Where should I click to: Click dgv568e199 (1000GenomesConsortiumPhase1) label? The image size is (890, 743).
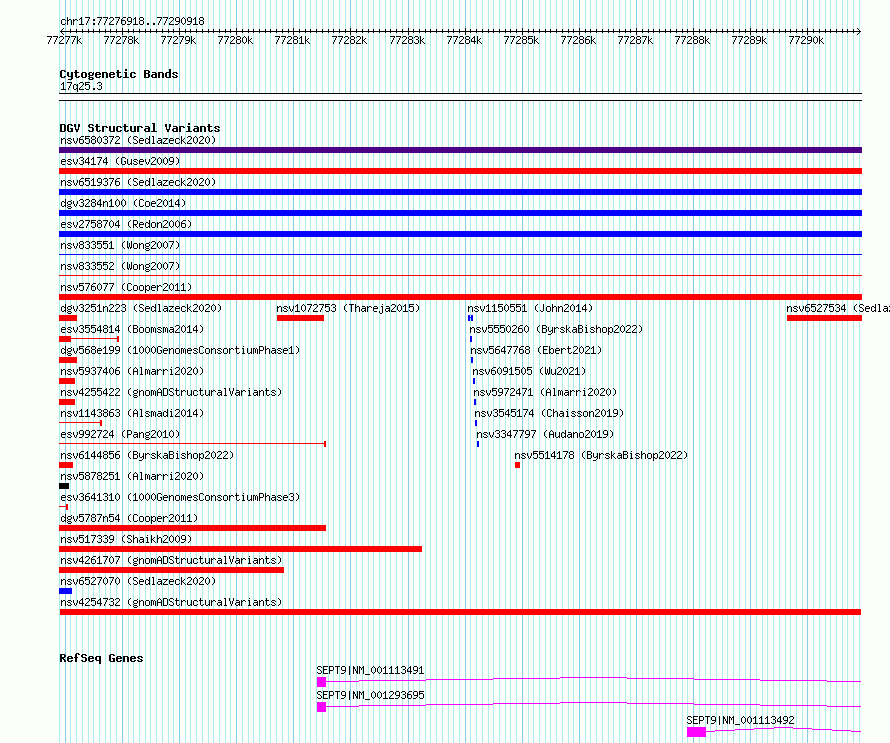click(180, 350)
